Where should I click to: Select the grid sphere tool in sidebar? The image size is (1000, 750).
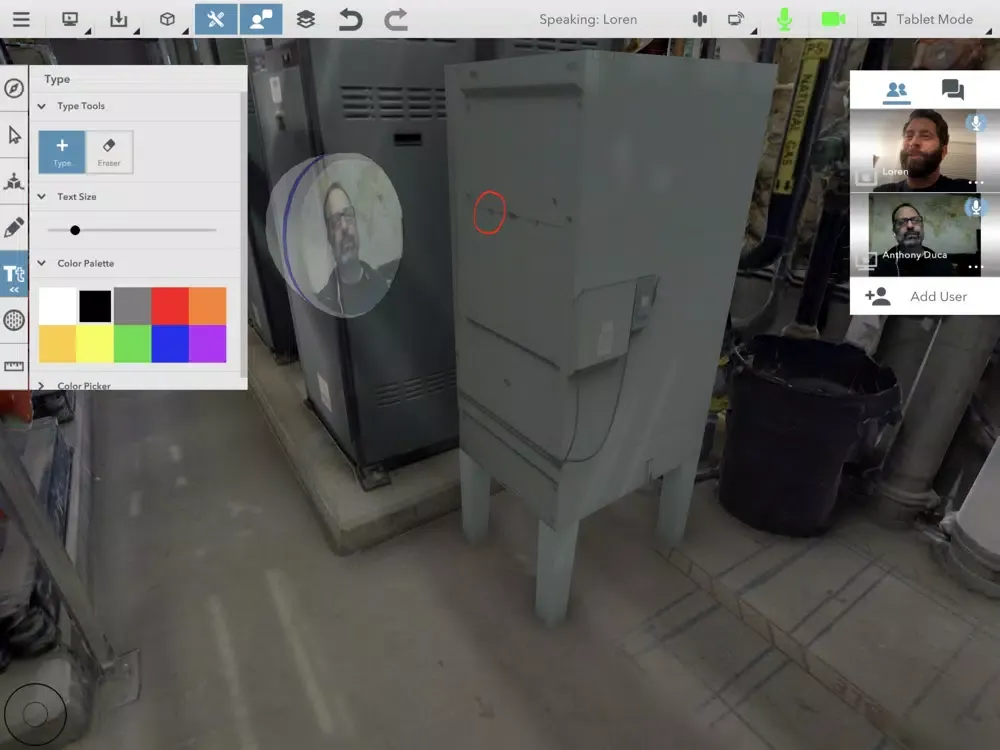click(x=14, y=320)
